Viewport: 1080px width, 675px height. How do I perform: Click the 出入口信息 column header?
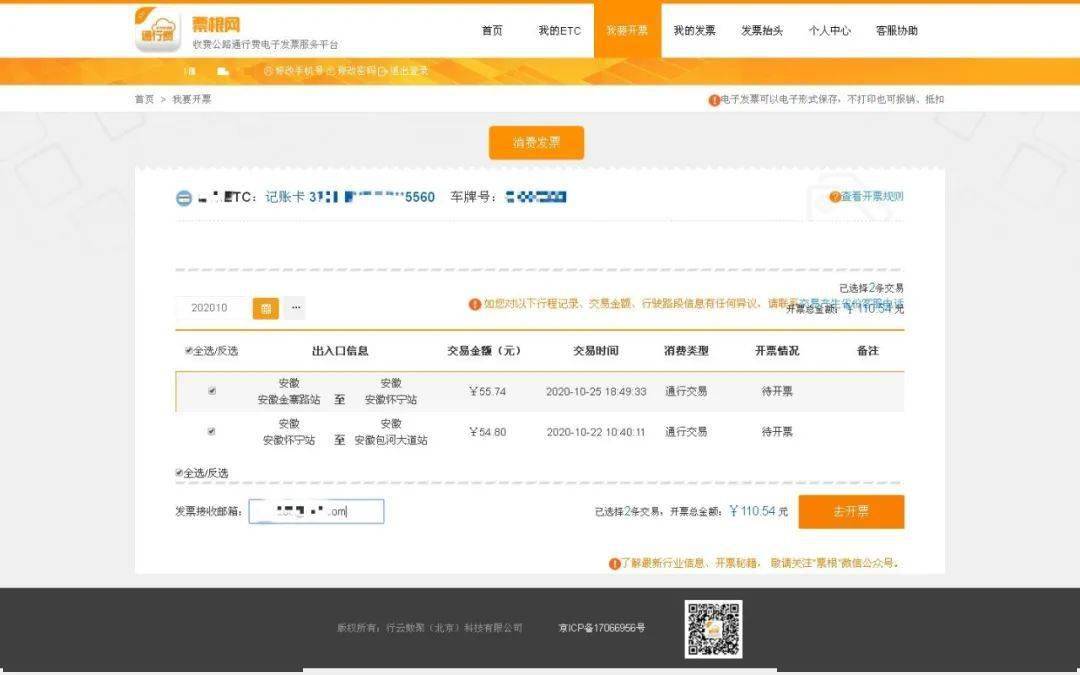point(340,351)
